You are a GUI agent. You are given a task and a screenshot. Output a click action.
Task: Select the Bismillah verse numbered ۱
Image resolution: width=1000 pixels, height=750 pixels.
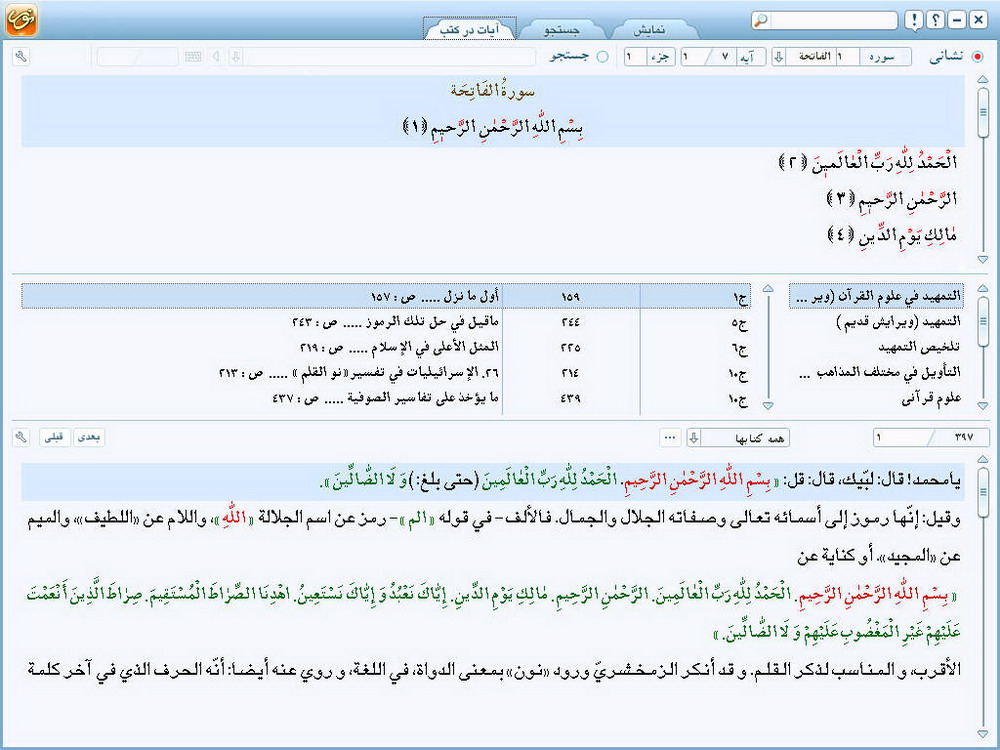pyautogui.click(x=494, y=126)
